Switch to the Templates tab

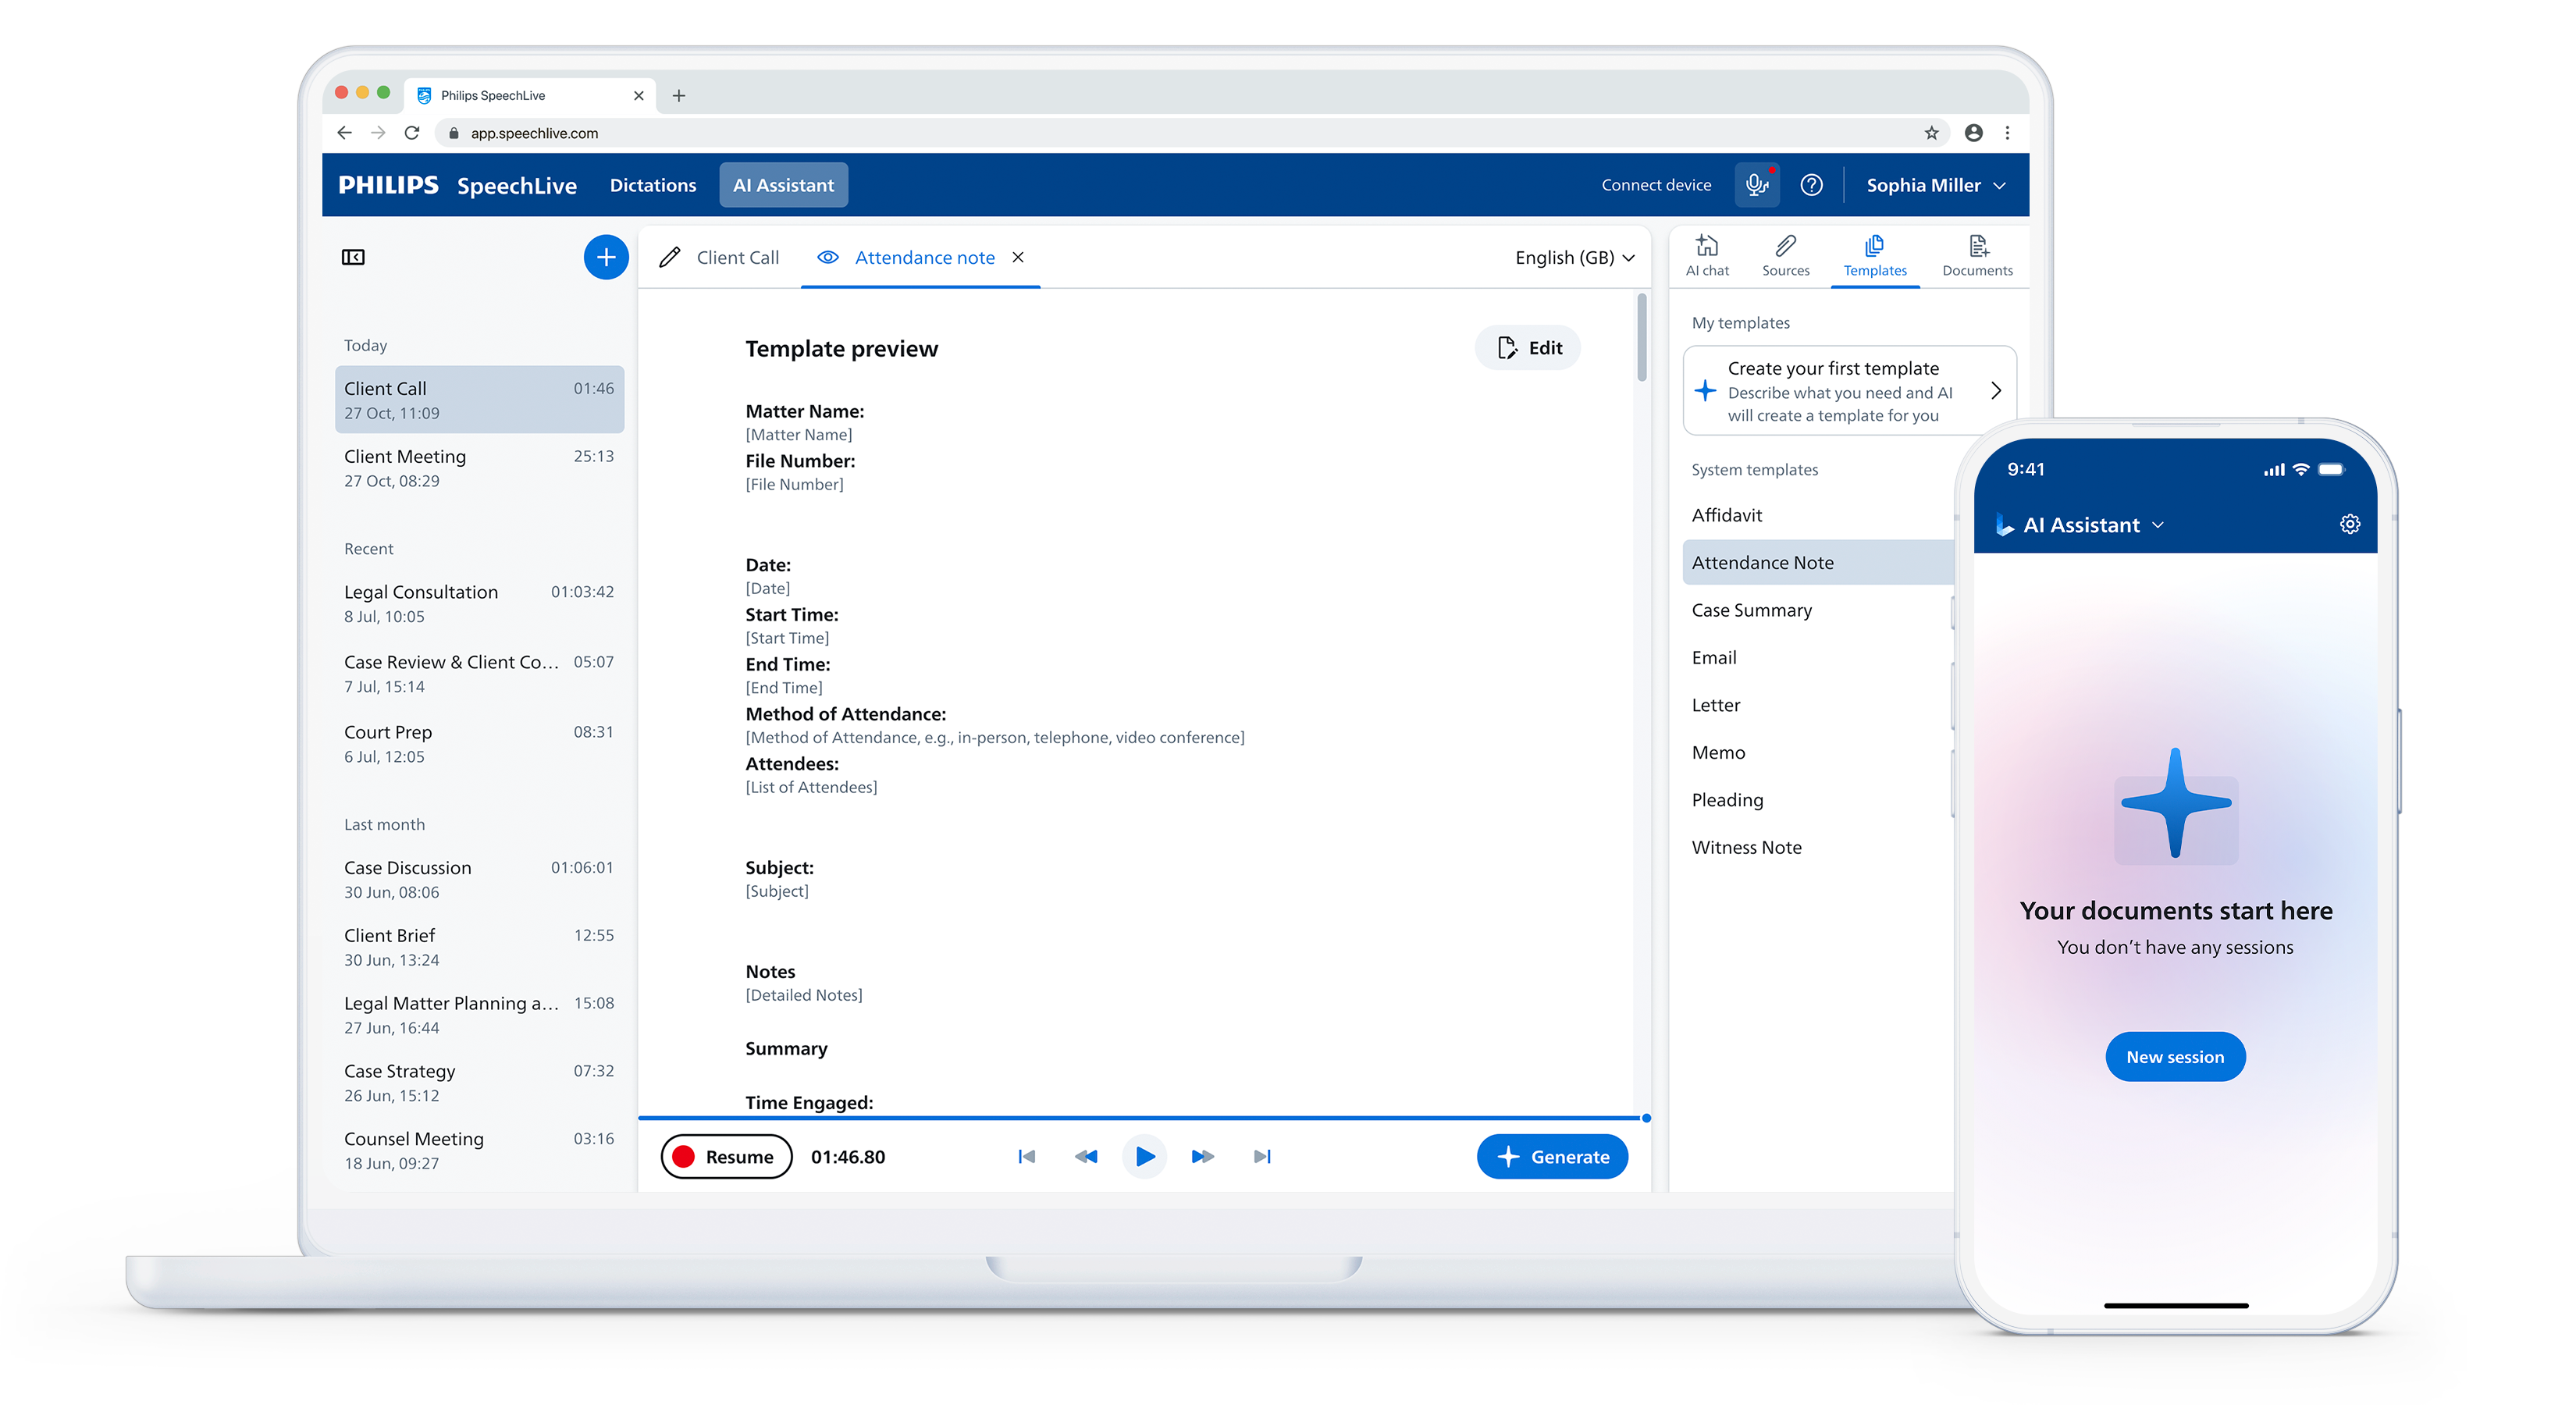[x=1874, y=256]
